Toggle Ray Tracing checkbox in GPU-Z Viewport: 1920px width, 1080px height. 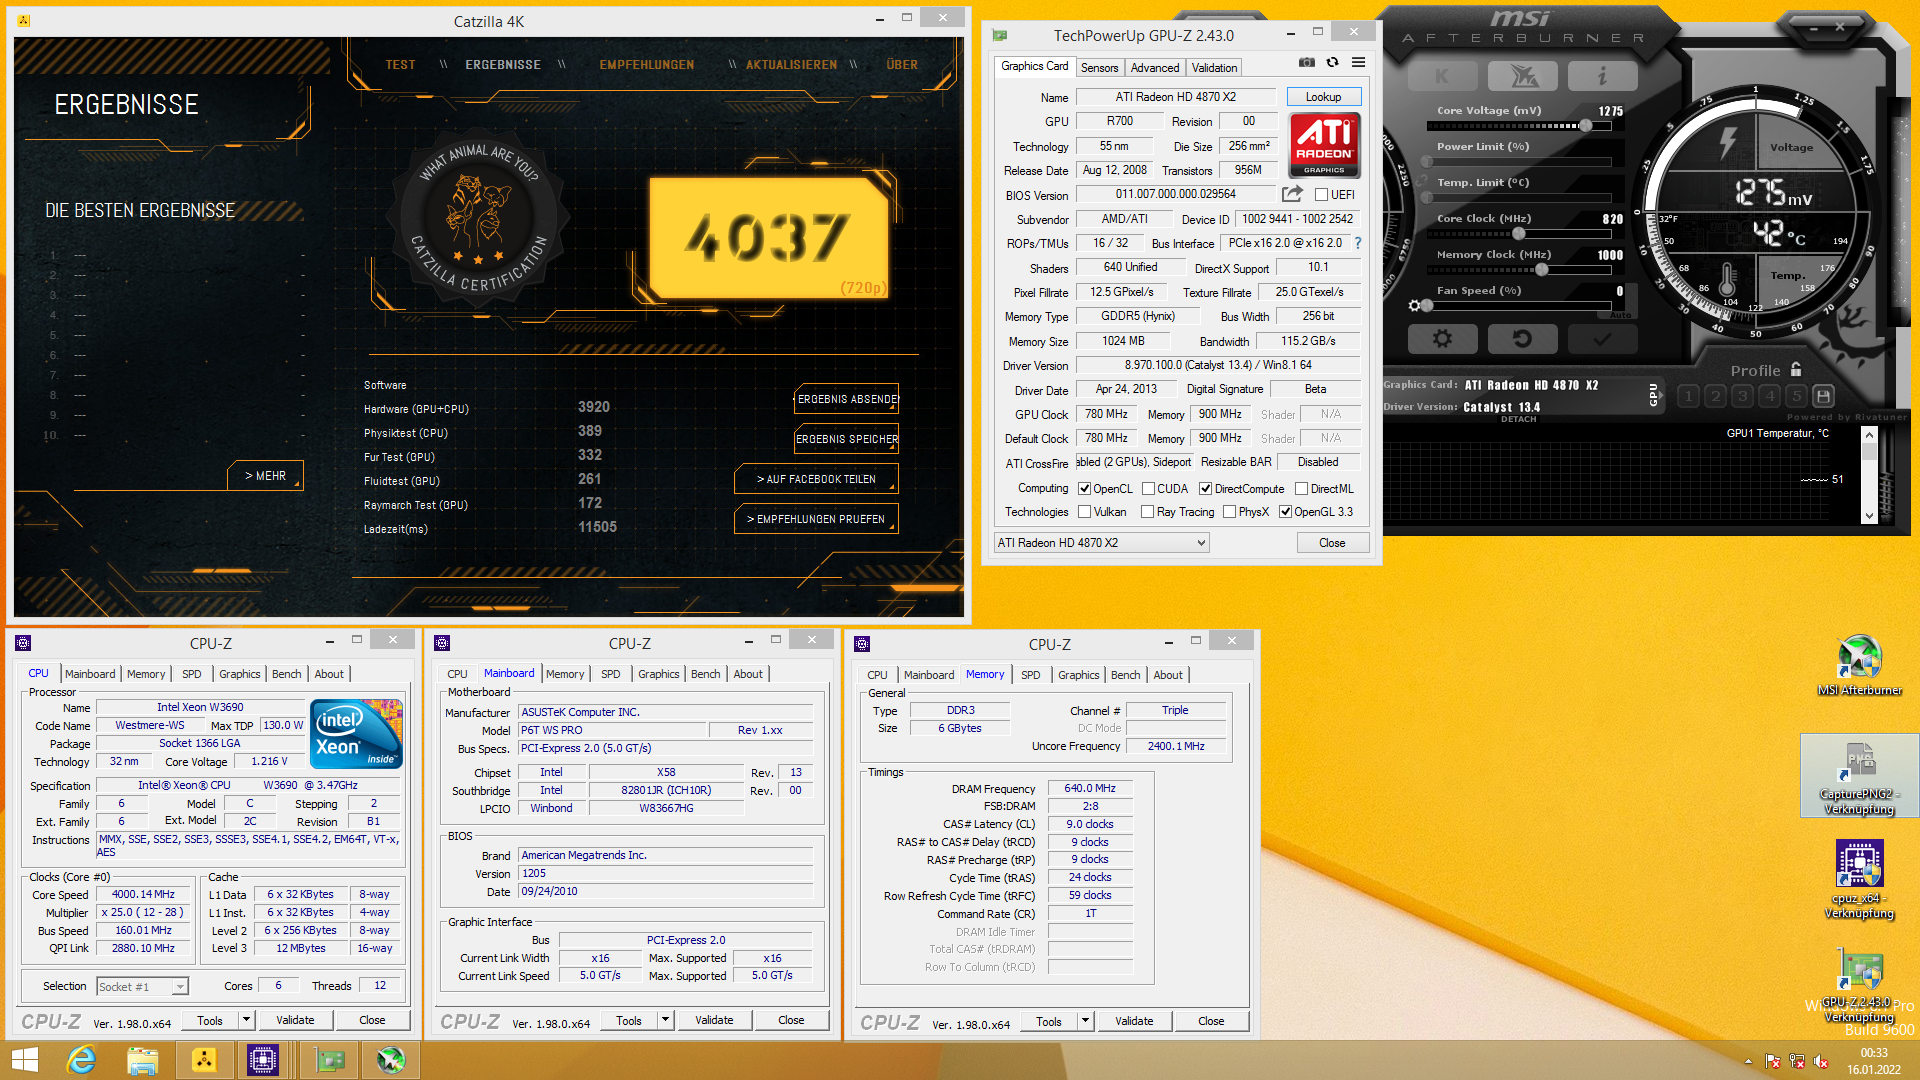click(1148, 512)
